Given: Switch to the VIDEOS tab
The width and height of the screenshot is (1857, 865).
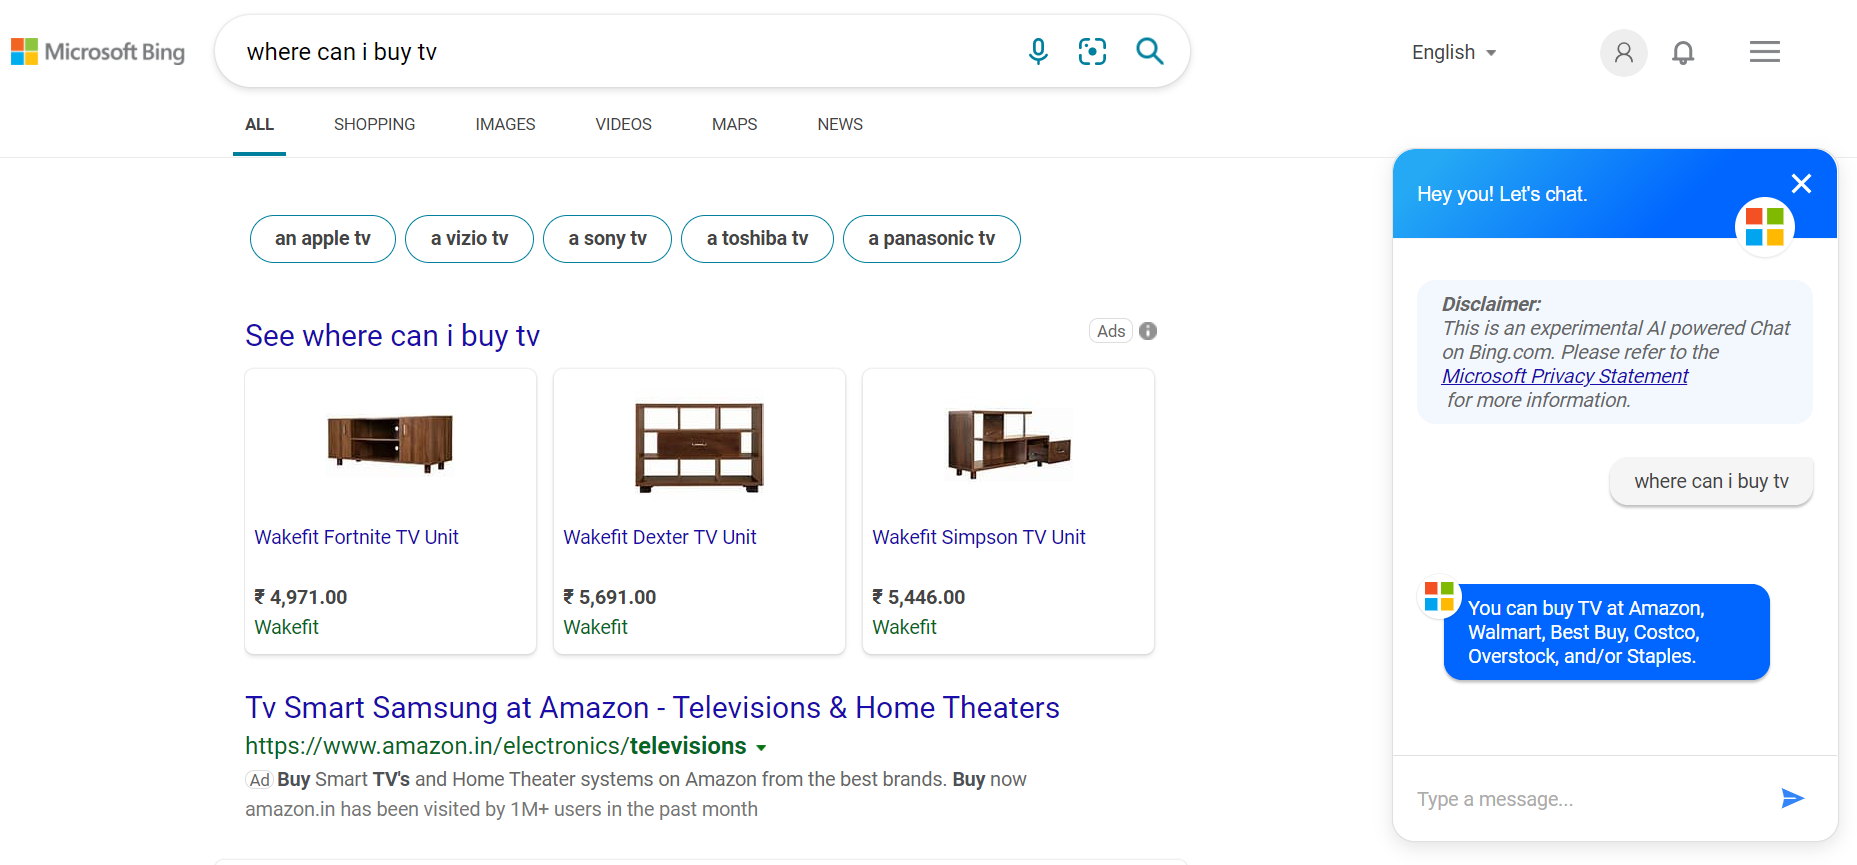Looking at the screenshot, I should point(623,125).
